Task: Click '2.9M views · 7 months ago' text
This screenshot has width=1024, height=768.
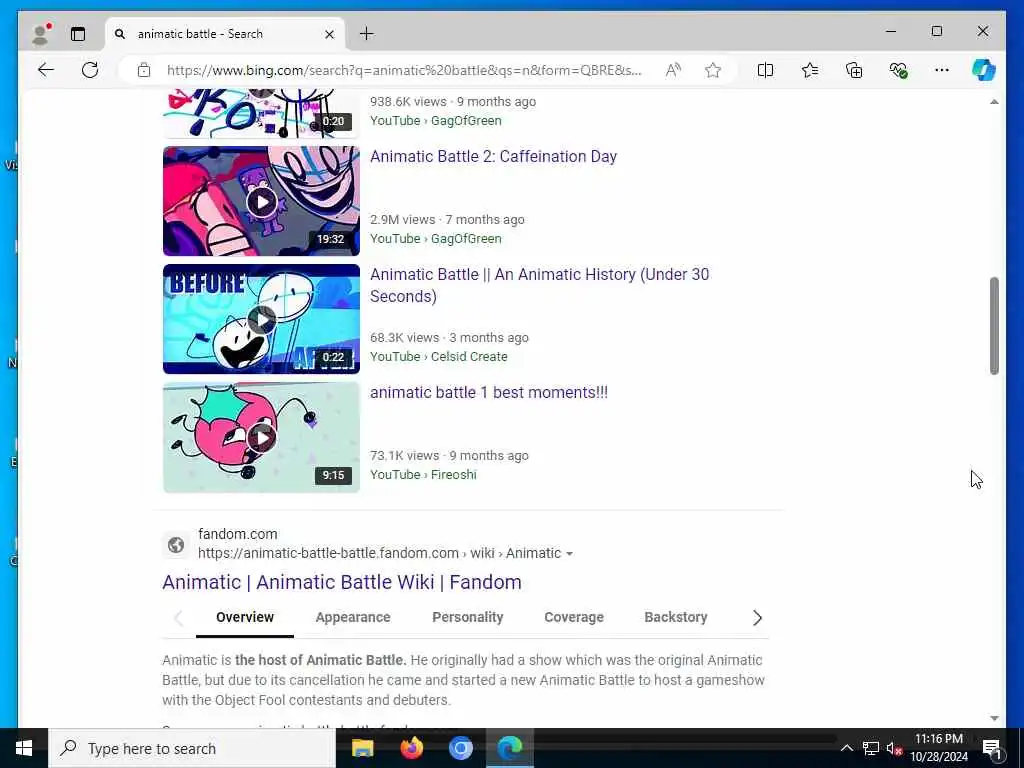Action: (x=447, y=219)
